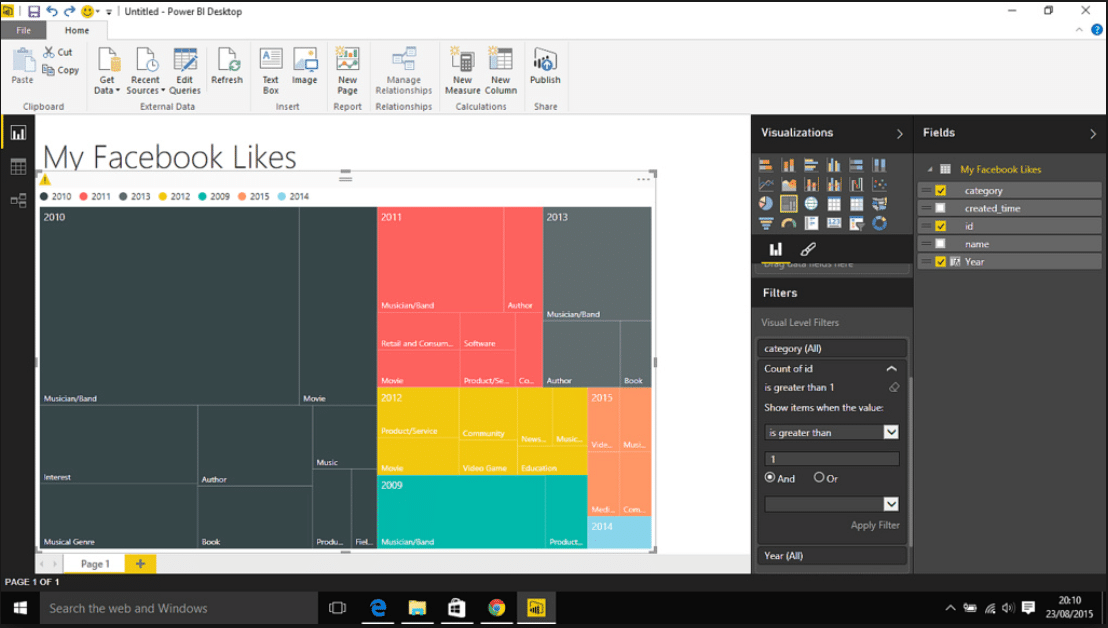Redo the last action

click(x=69, y=11)
